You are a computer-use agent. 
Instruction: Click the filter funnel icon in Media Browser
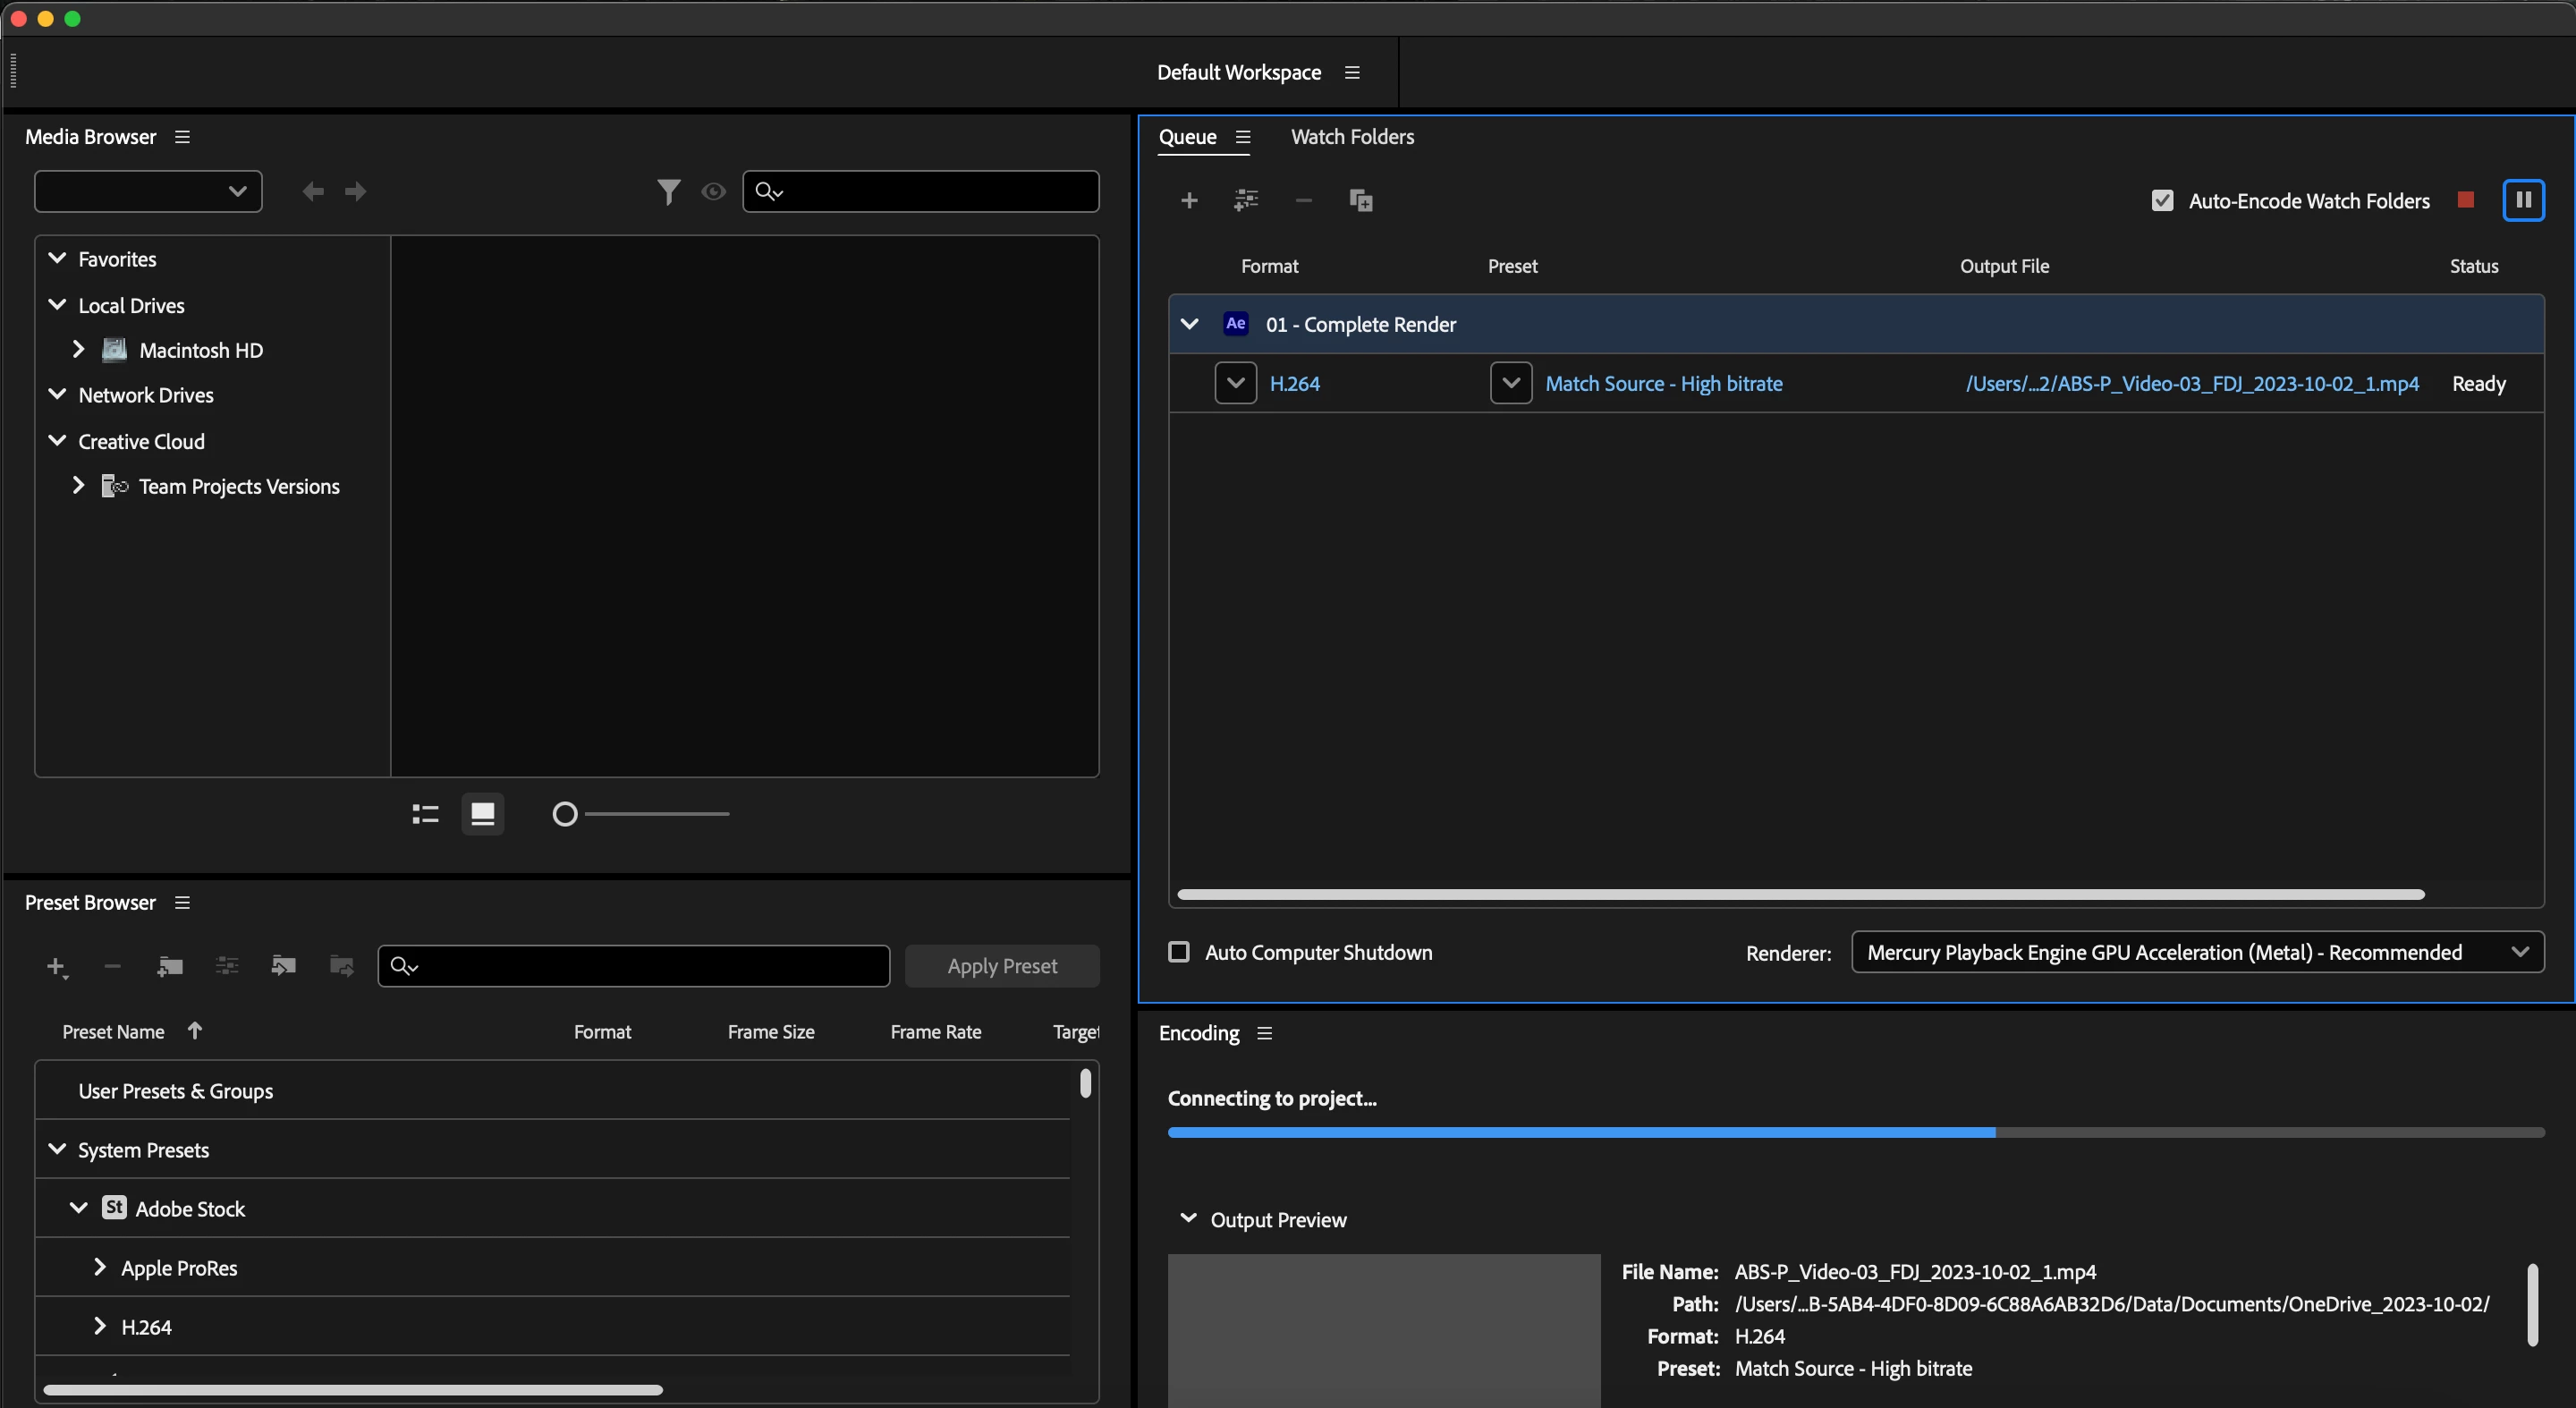(x=668, y=191)
